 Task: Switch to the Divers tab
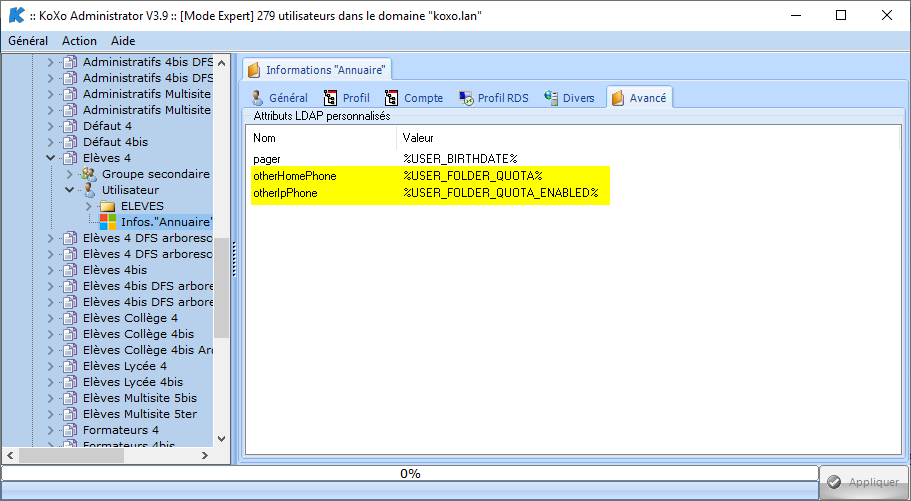(x=569, y=98)
